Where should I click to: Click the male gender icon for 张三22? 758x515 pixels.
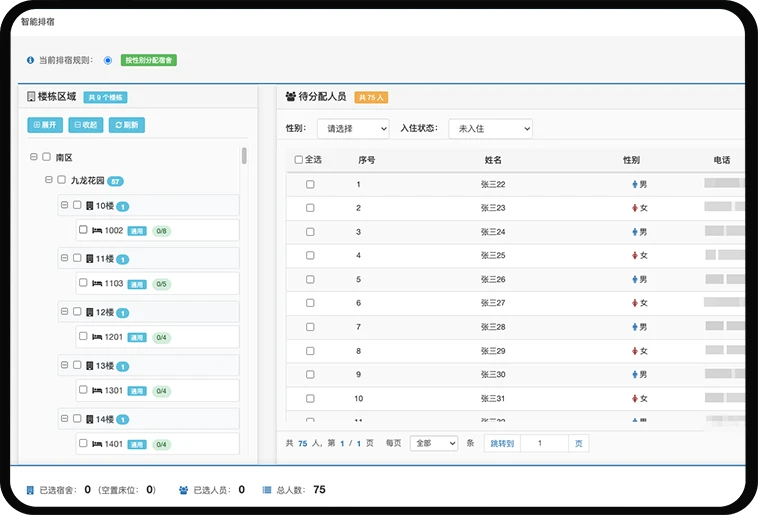pos(634,184)
